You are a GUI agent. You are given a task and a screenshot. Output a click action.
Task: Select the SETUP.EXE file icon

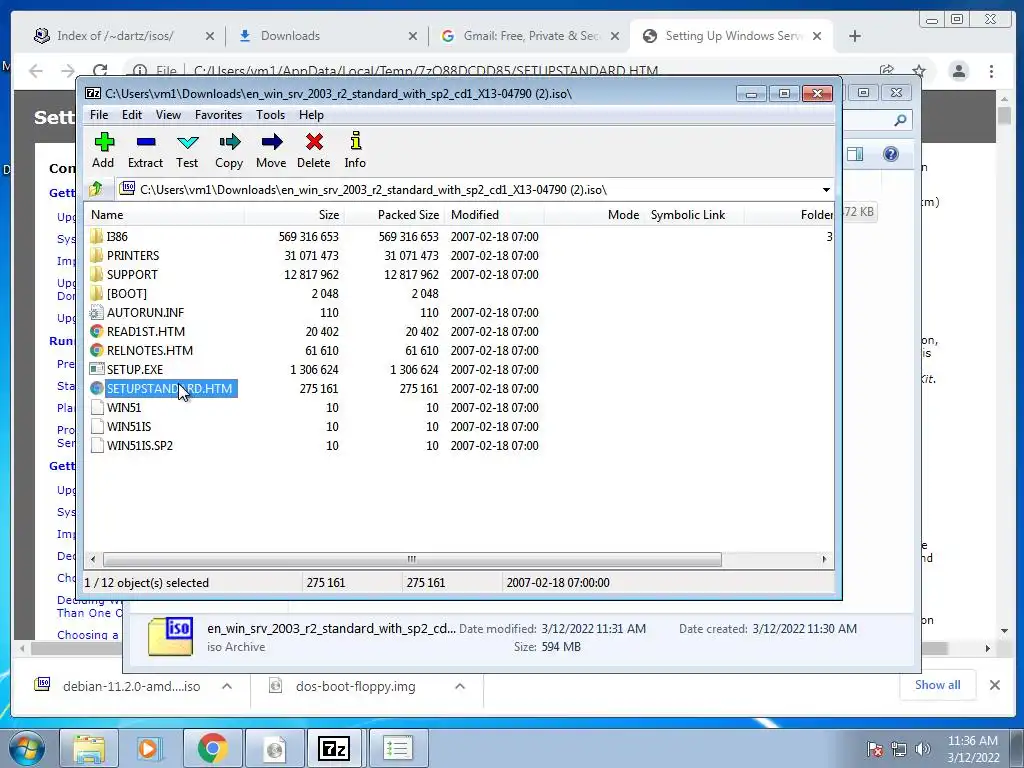pyautogui.click(x=97, y=370)
